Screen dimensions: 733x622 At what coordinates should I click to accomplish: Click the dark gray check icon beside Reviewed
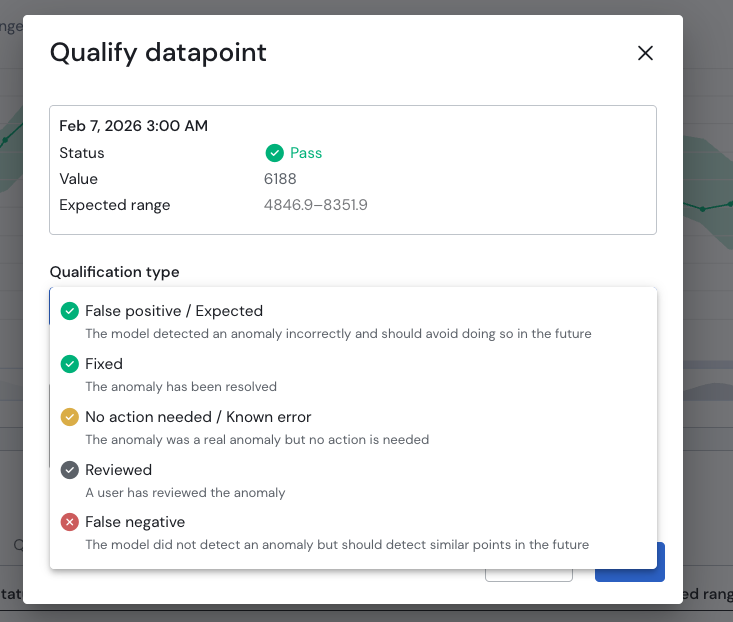click(70, 470)
